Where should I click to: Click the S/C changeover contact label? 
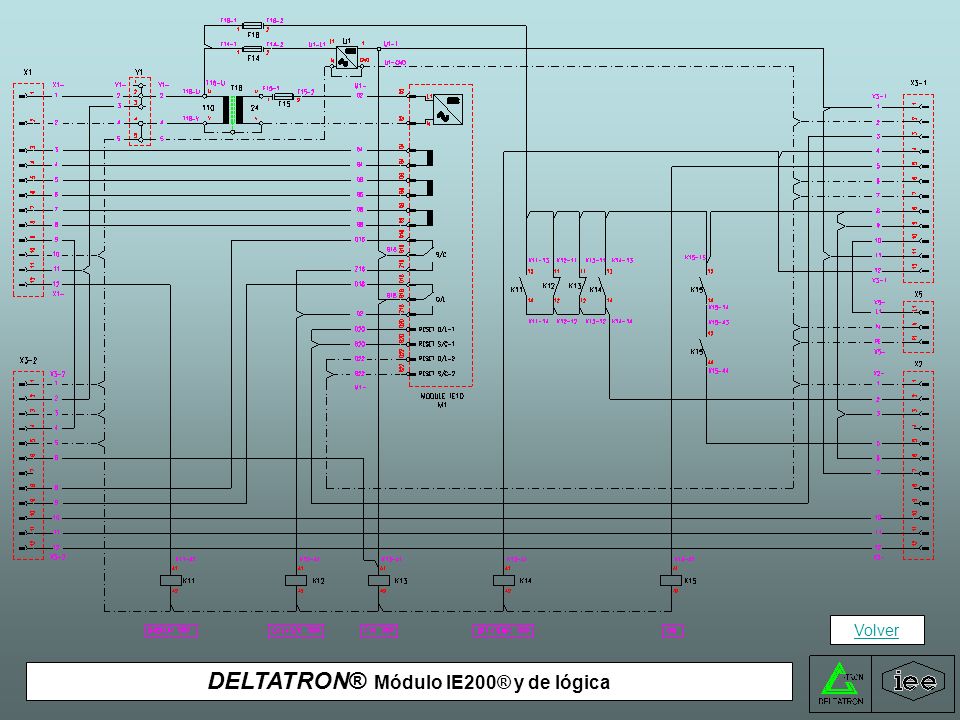[x=440, y=254]
